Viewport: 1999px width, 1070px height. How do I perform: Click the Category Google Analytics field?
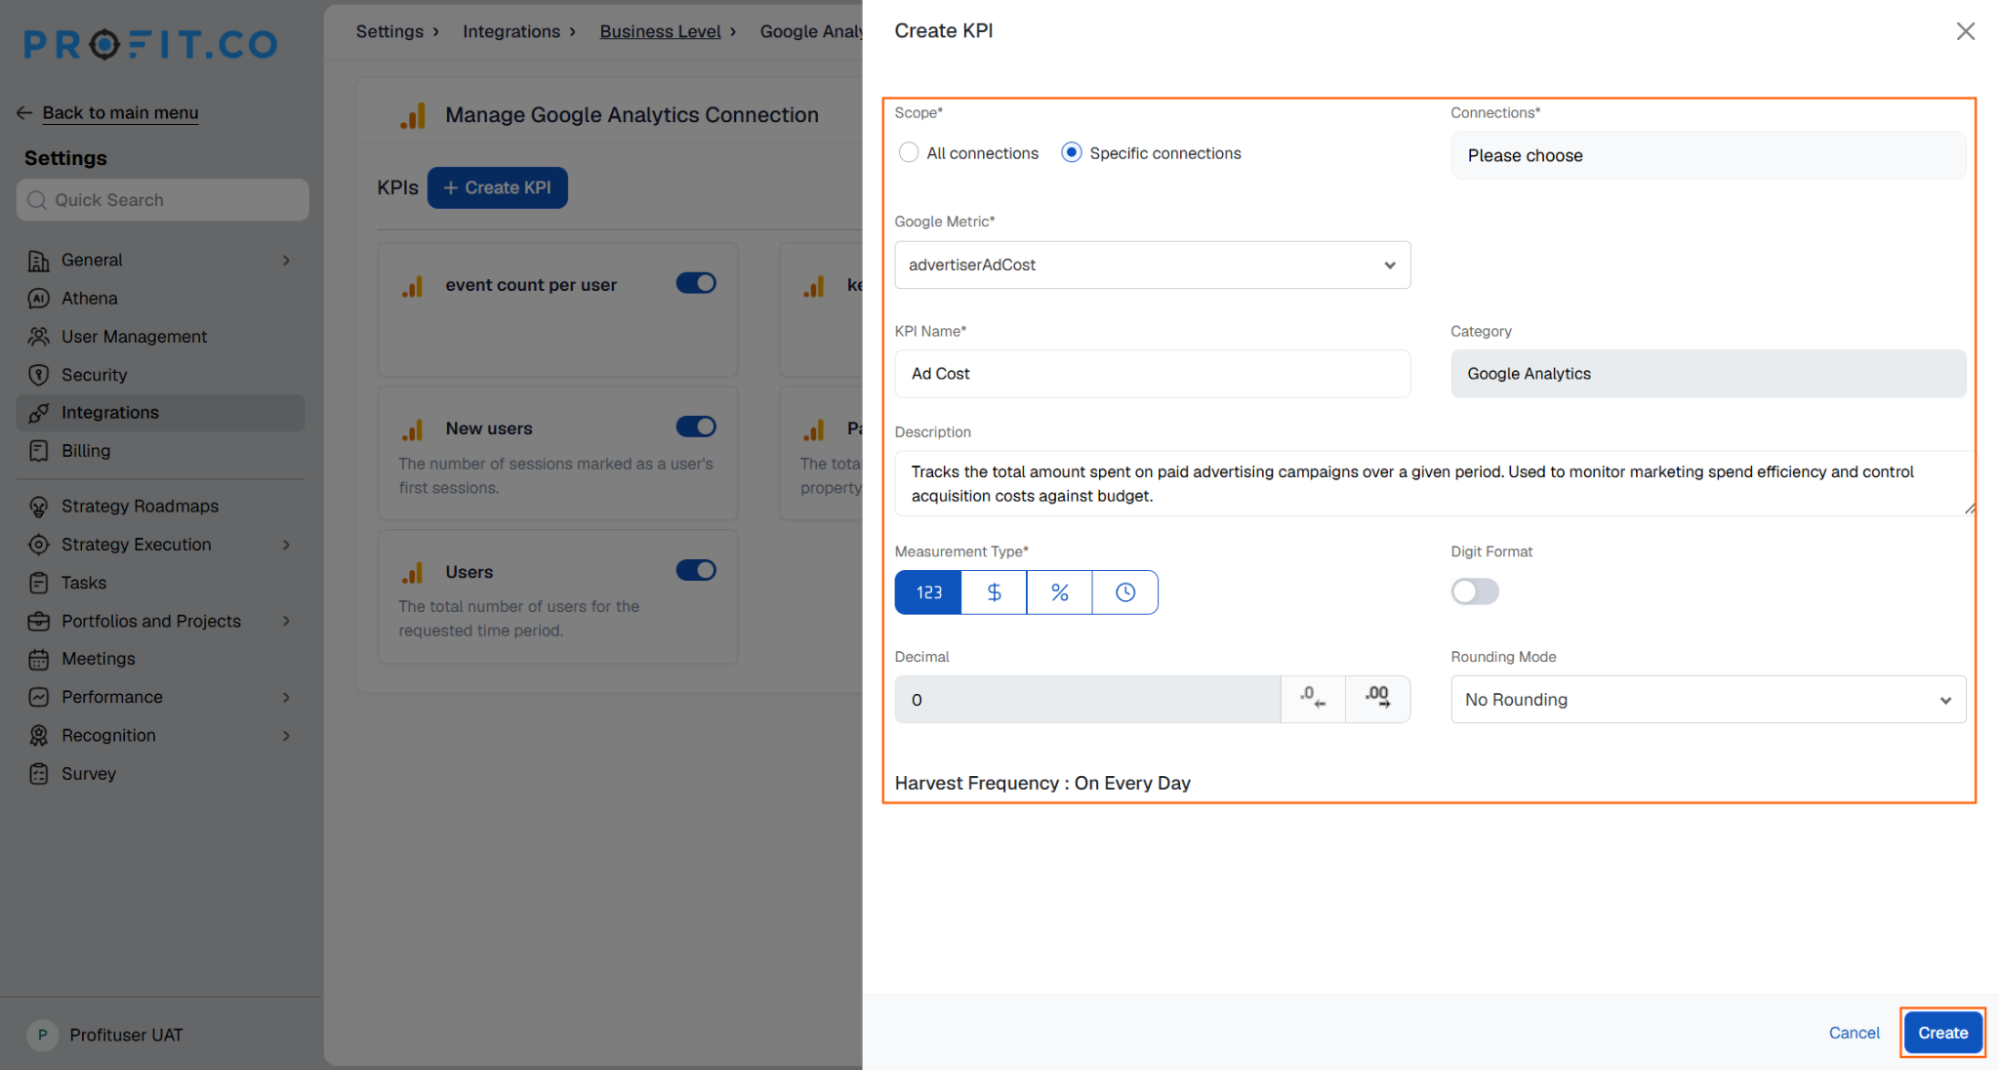(x=1708, y=374)
